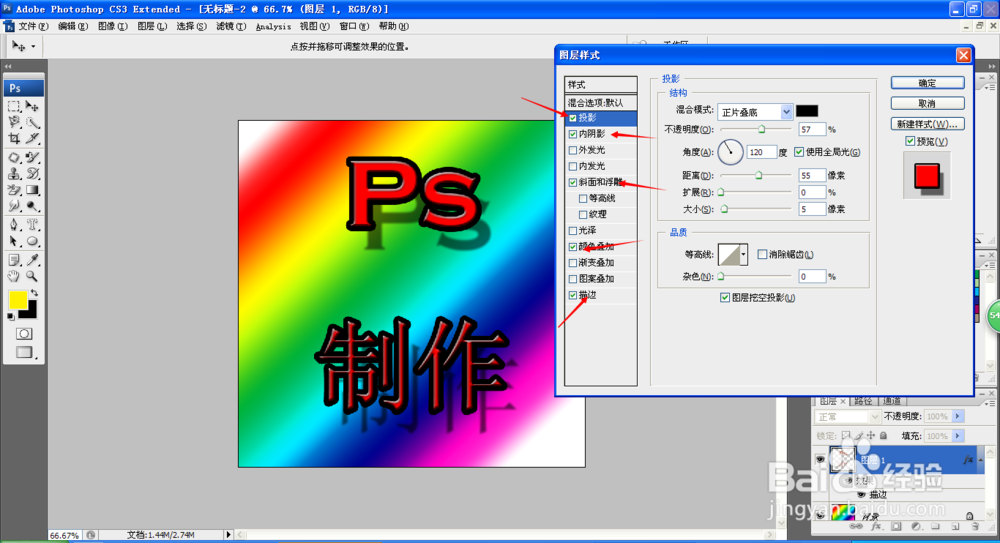1000x543 pixels.
Task: Select the Type tool
Action: 32,225
